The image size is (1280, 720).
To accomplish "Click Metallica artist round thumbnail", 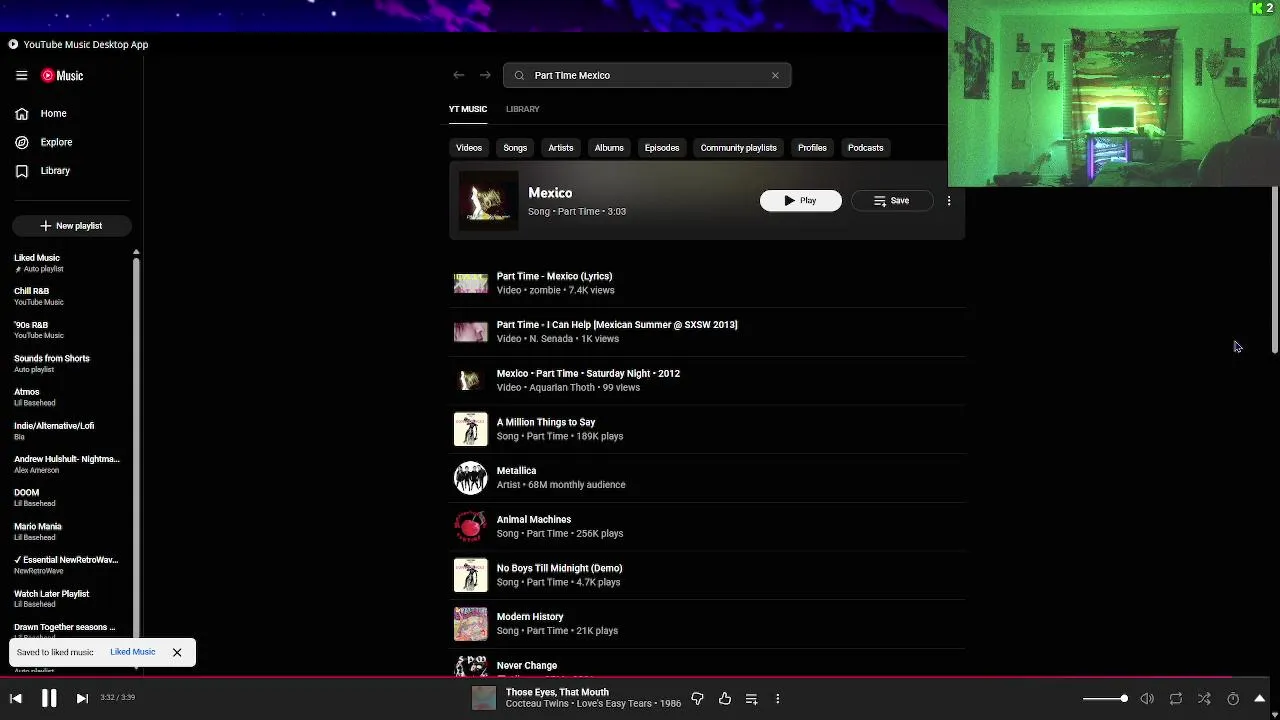I will 471,478.
